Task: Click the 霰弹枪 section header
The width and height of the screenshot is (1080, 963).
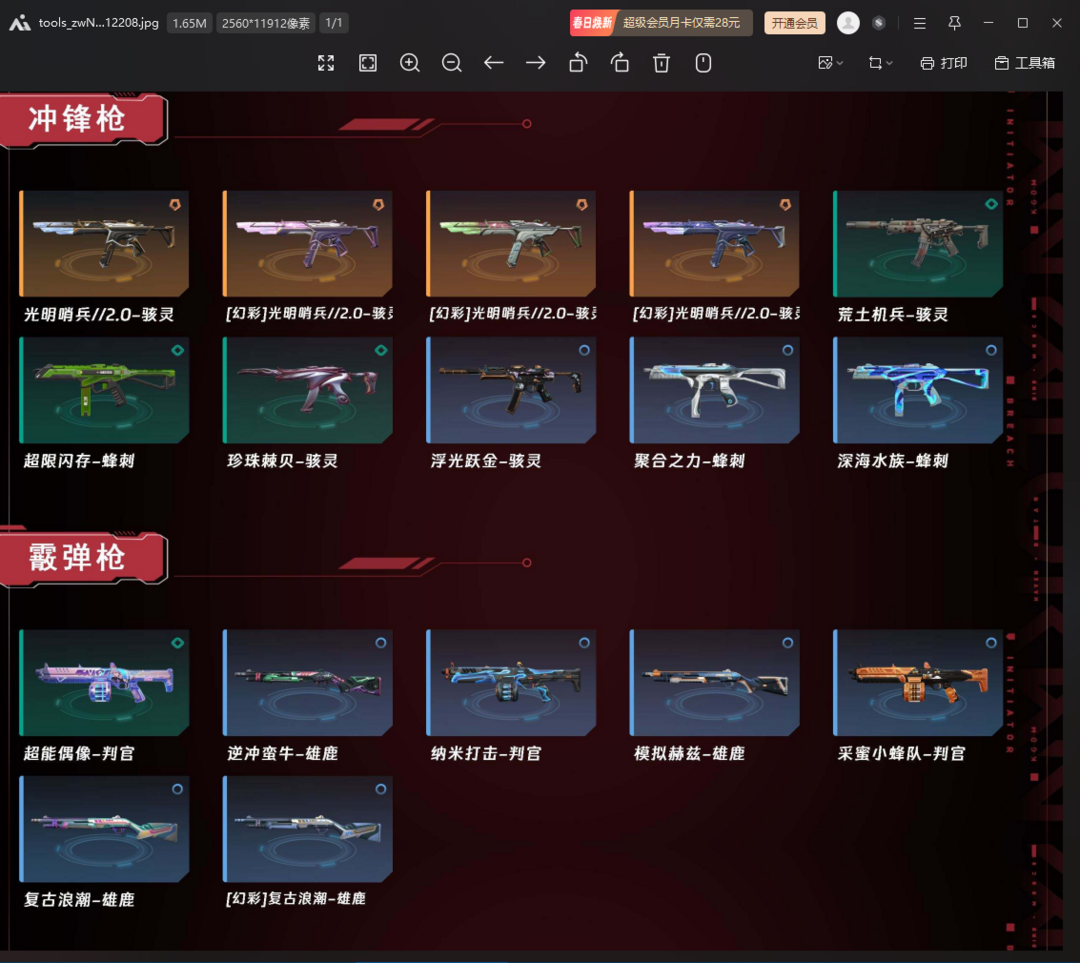Action: point(82,558)
